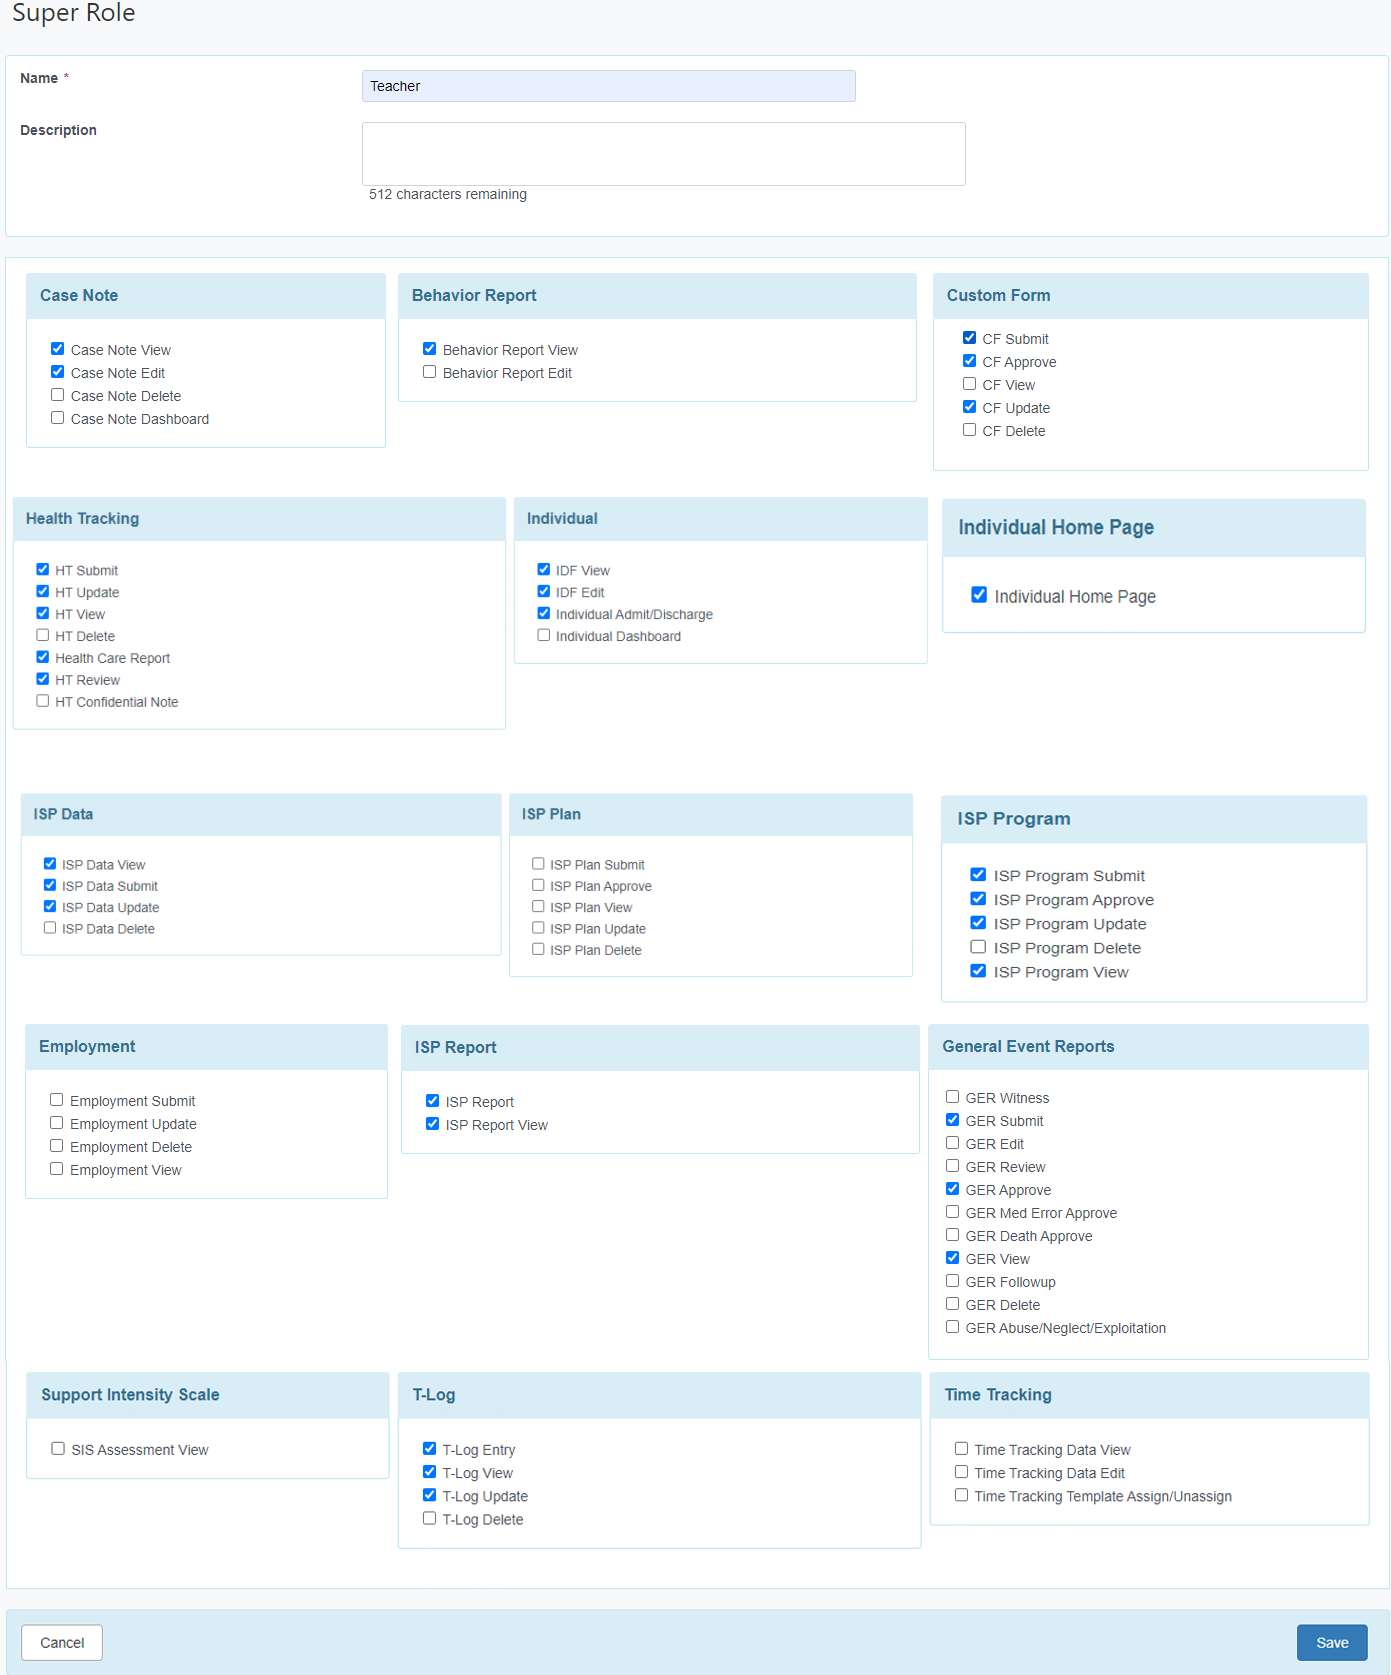The width and height of the screenshot is (1391, 1675).
Task: Uncheck the ISP Report checkbox
Action: (432, 1101)
